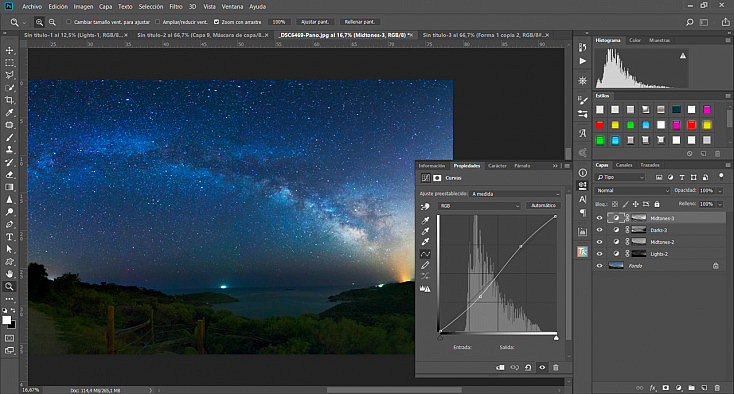Switch to the Información tab
Screen dimensions: 734x394
coord(432,166)
